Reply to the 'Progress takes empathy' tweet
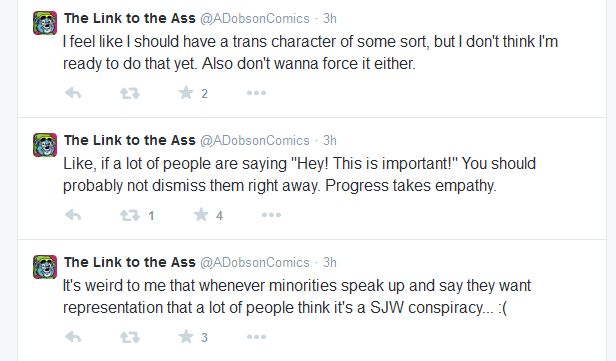 (x=73, y=215)
